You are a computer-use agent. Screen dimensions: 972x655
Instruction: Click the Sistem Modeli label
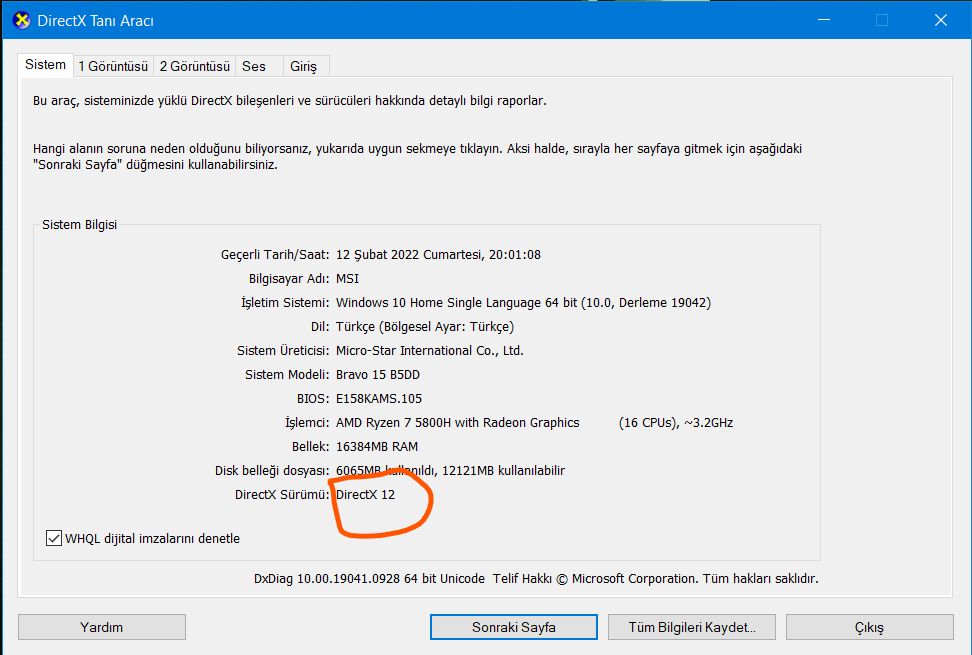(x=287, y=375)
